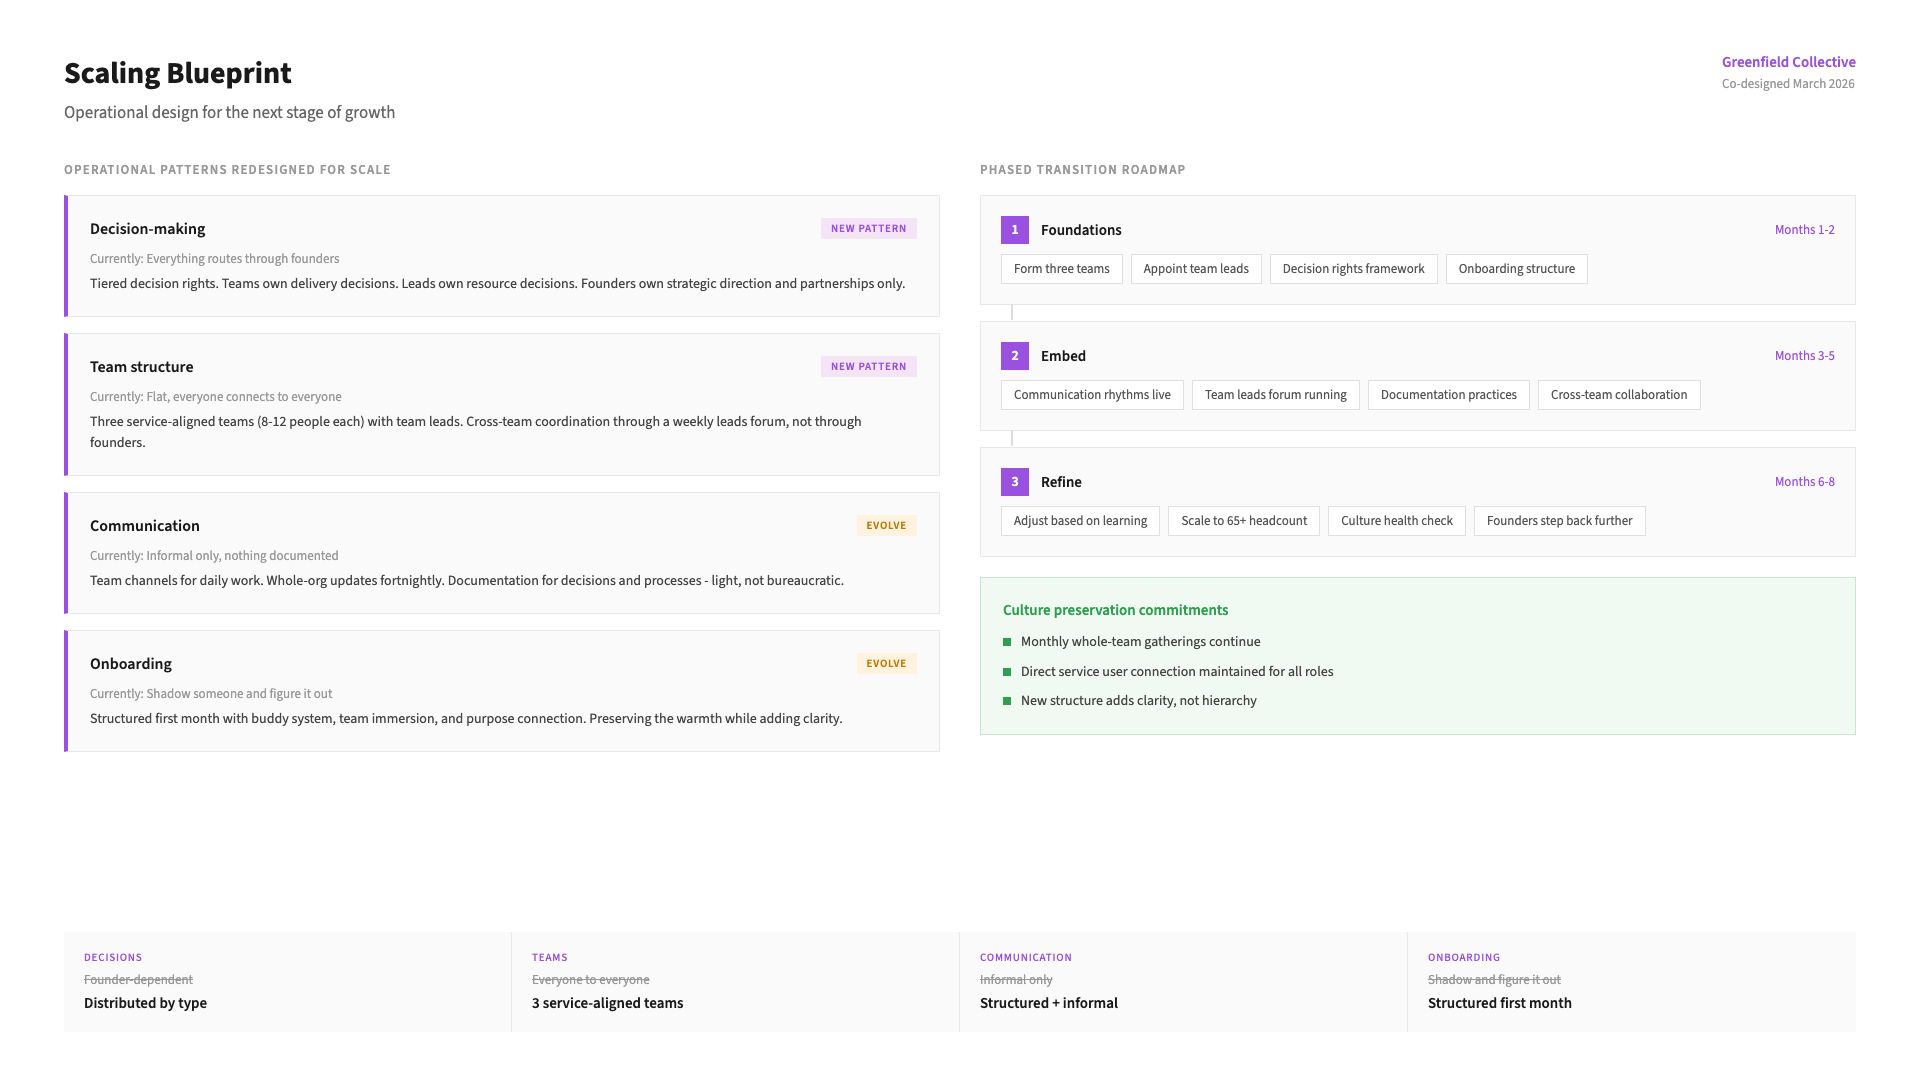
Task: Click the phase 1 Foundations number badge
Action: [x=1014, y=230]
